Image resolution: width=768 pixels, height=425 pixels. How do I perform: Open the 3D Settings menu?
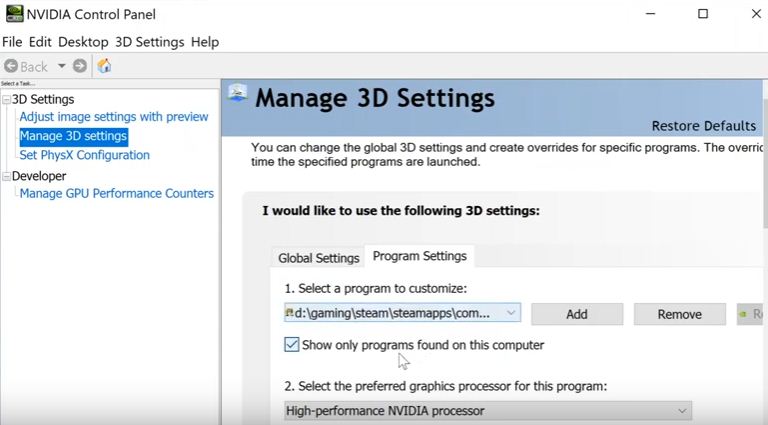coord(150,42)
